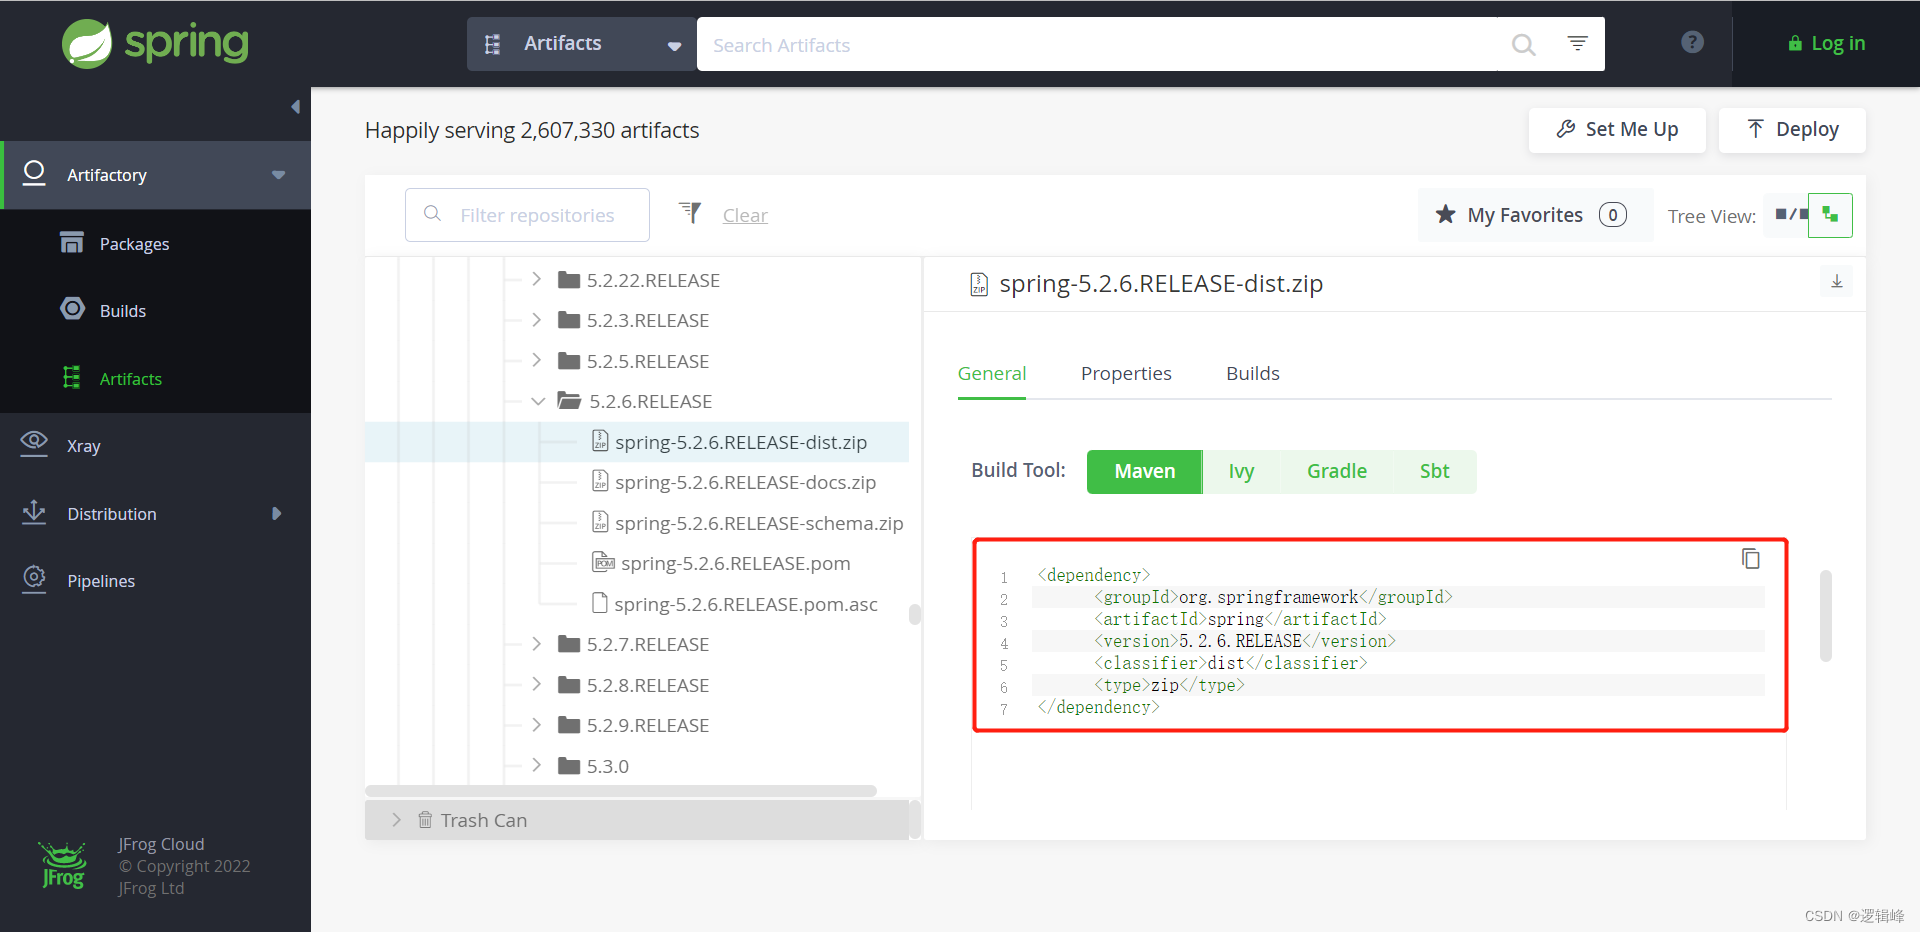
Task: Select the Maven build tool
Action: pyautogui.click(x=1145, y=471)
